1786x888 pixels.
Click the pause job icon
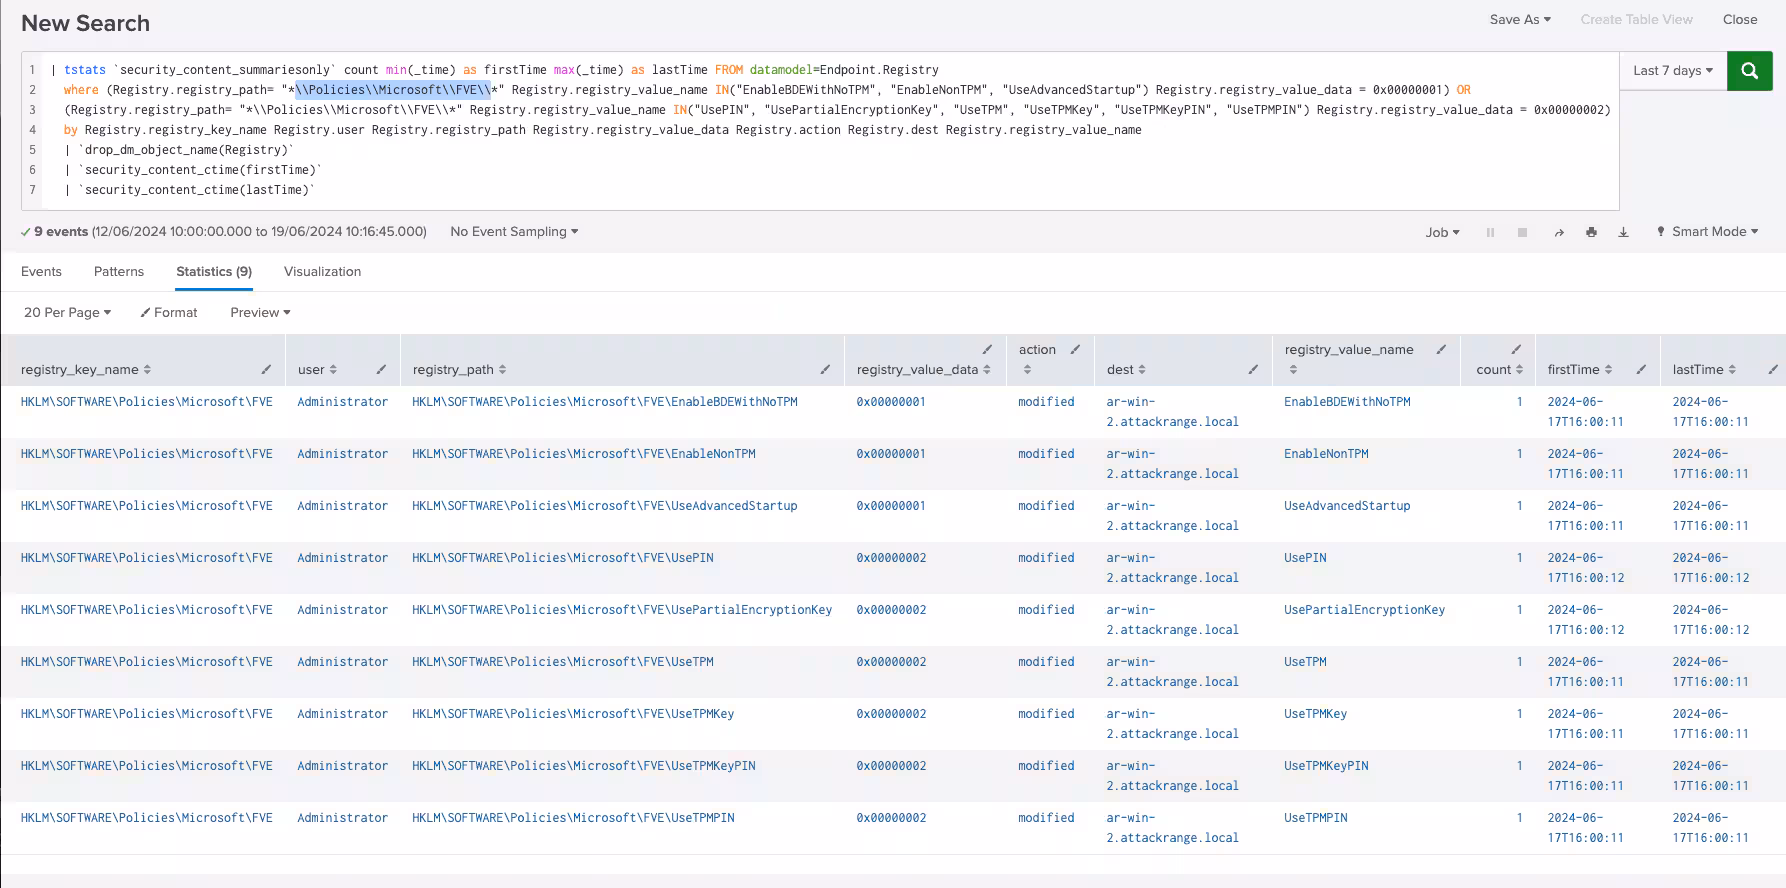1490,232
